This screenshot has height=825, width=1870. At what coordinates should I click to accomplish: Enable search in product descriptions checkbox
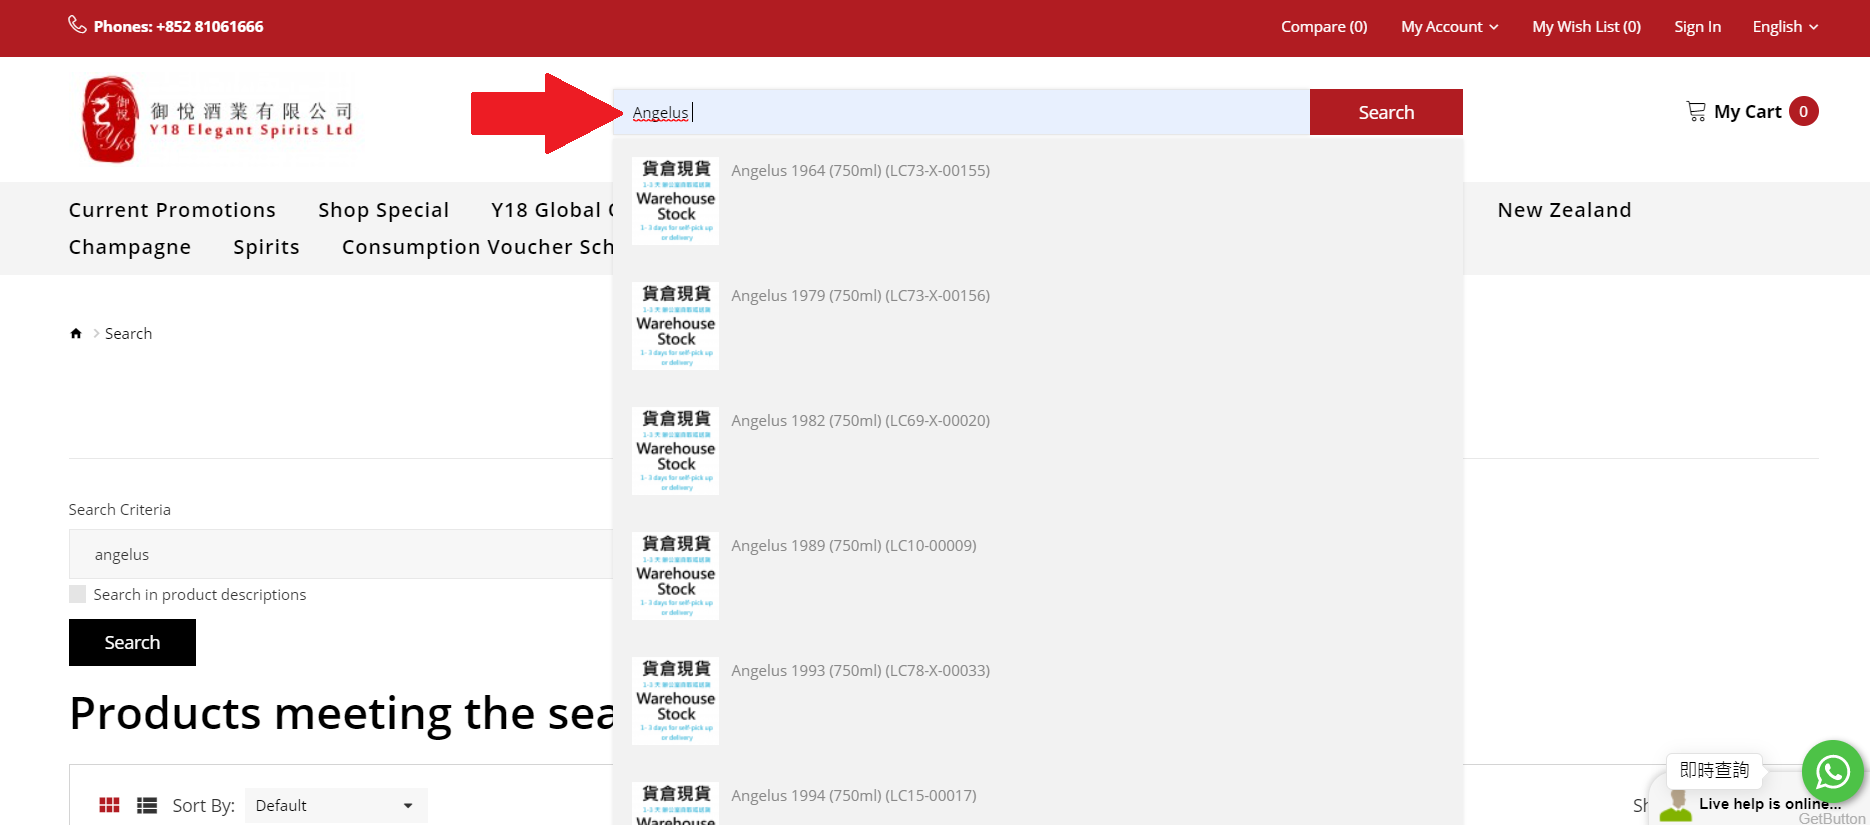(77, 594)
